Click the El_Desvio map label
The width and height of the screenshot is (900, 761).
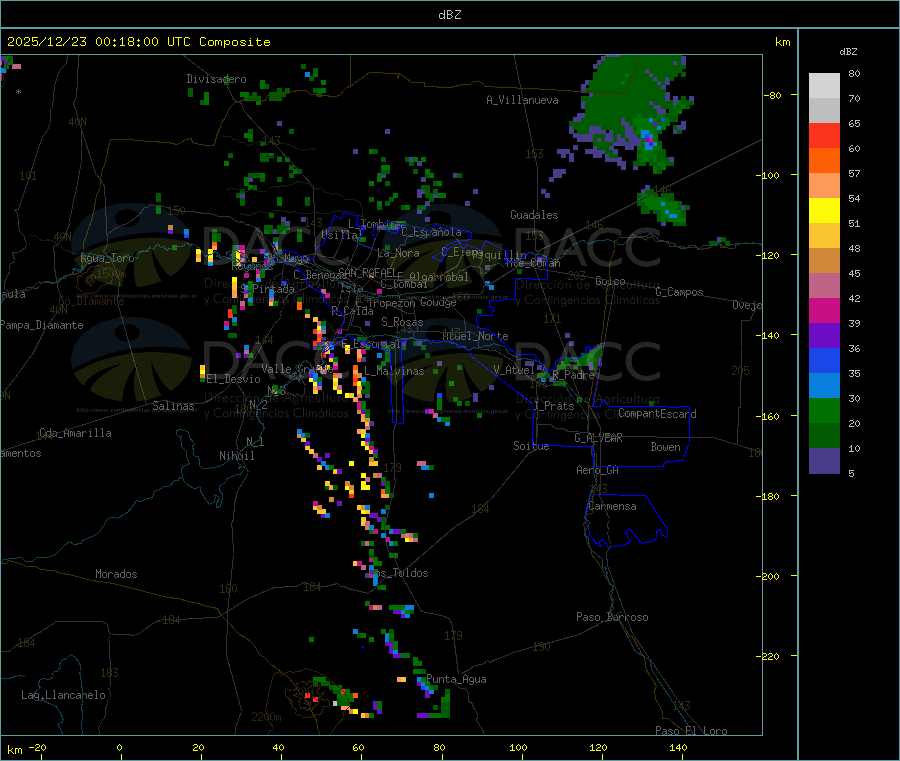[x=234, y=379]
